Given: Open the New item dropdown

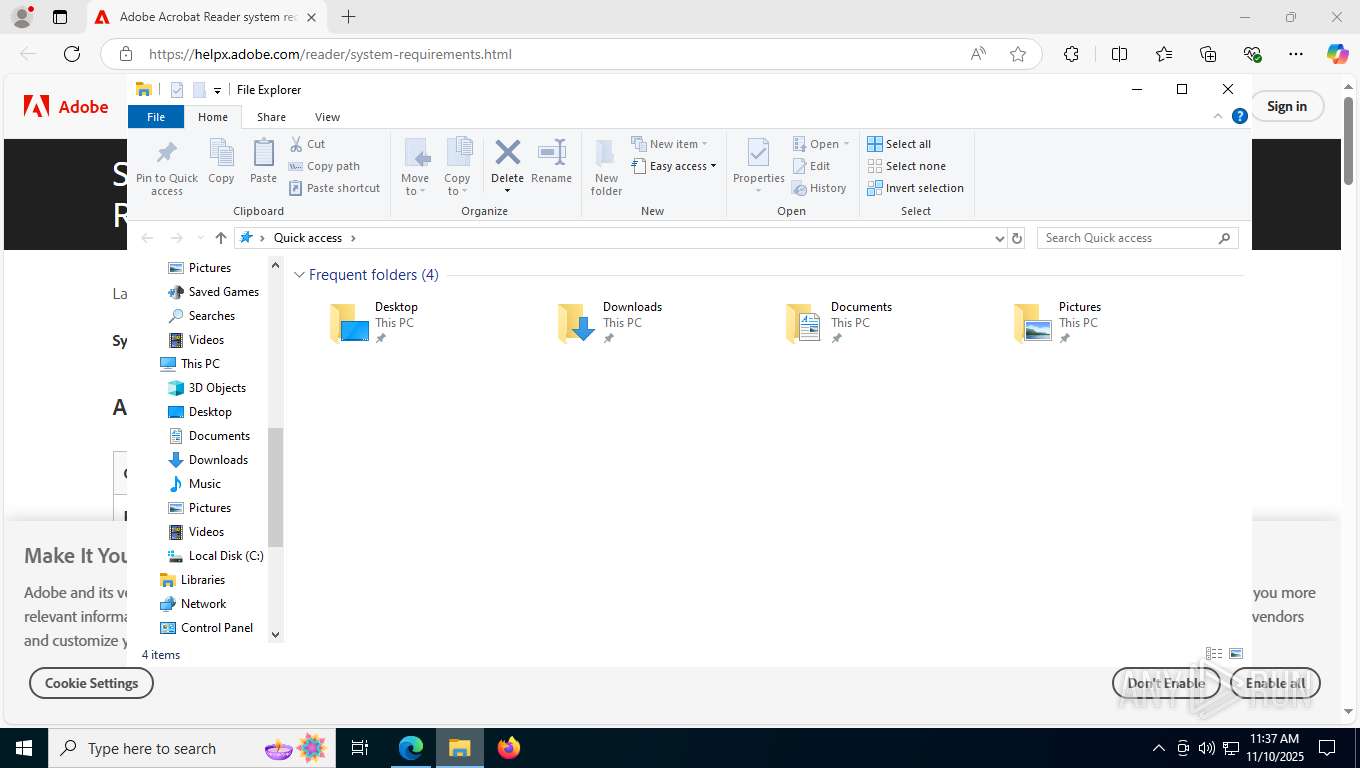Looking at the screenshot, I should (670, 144).
